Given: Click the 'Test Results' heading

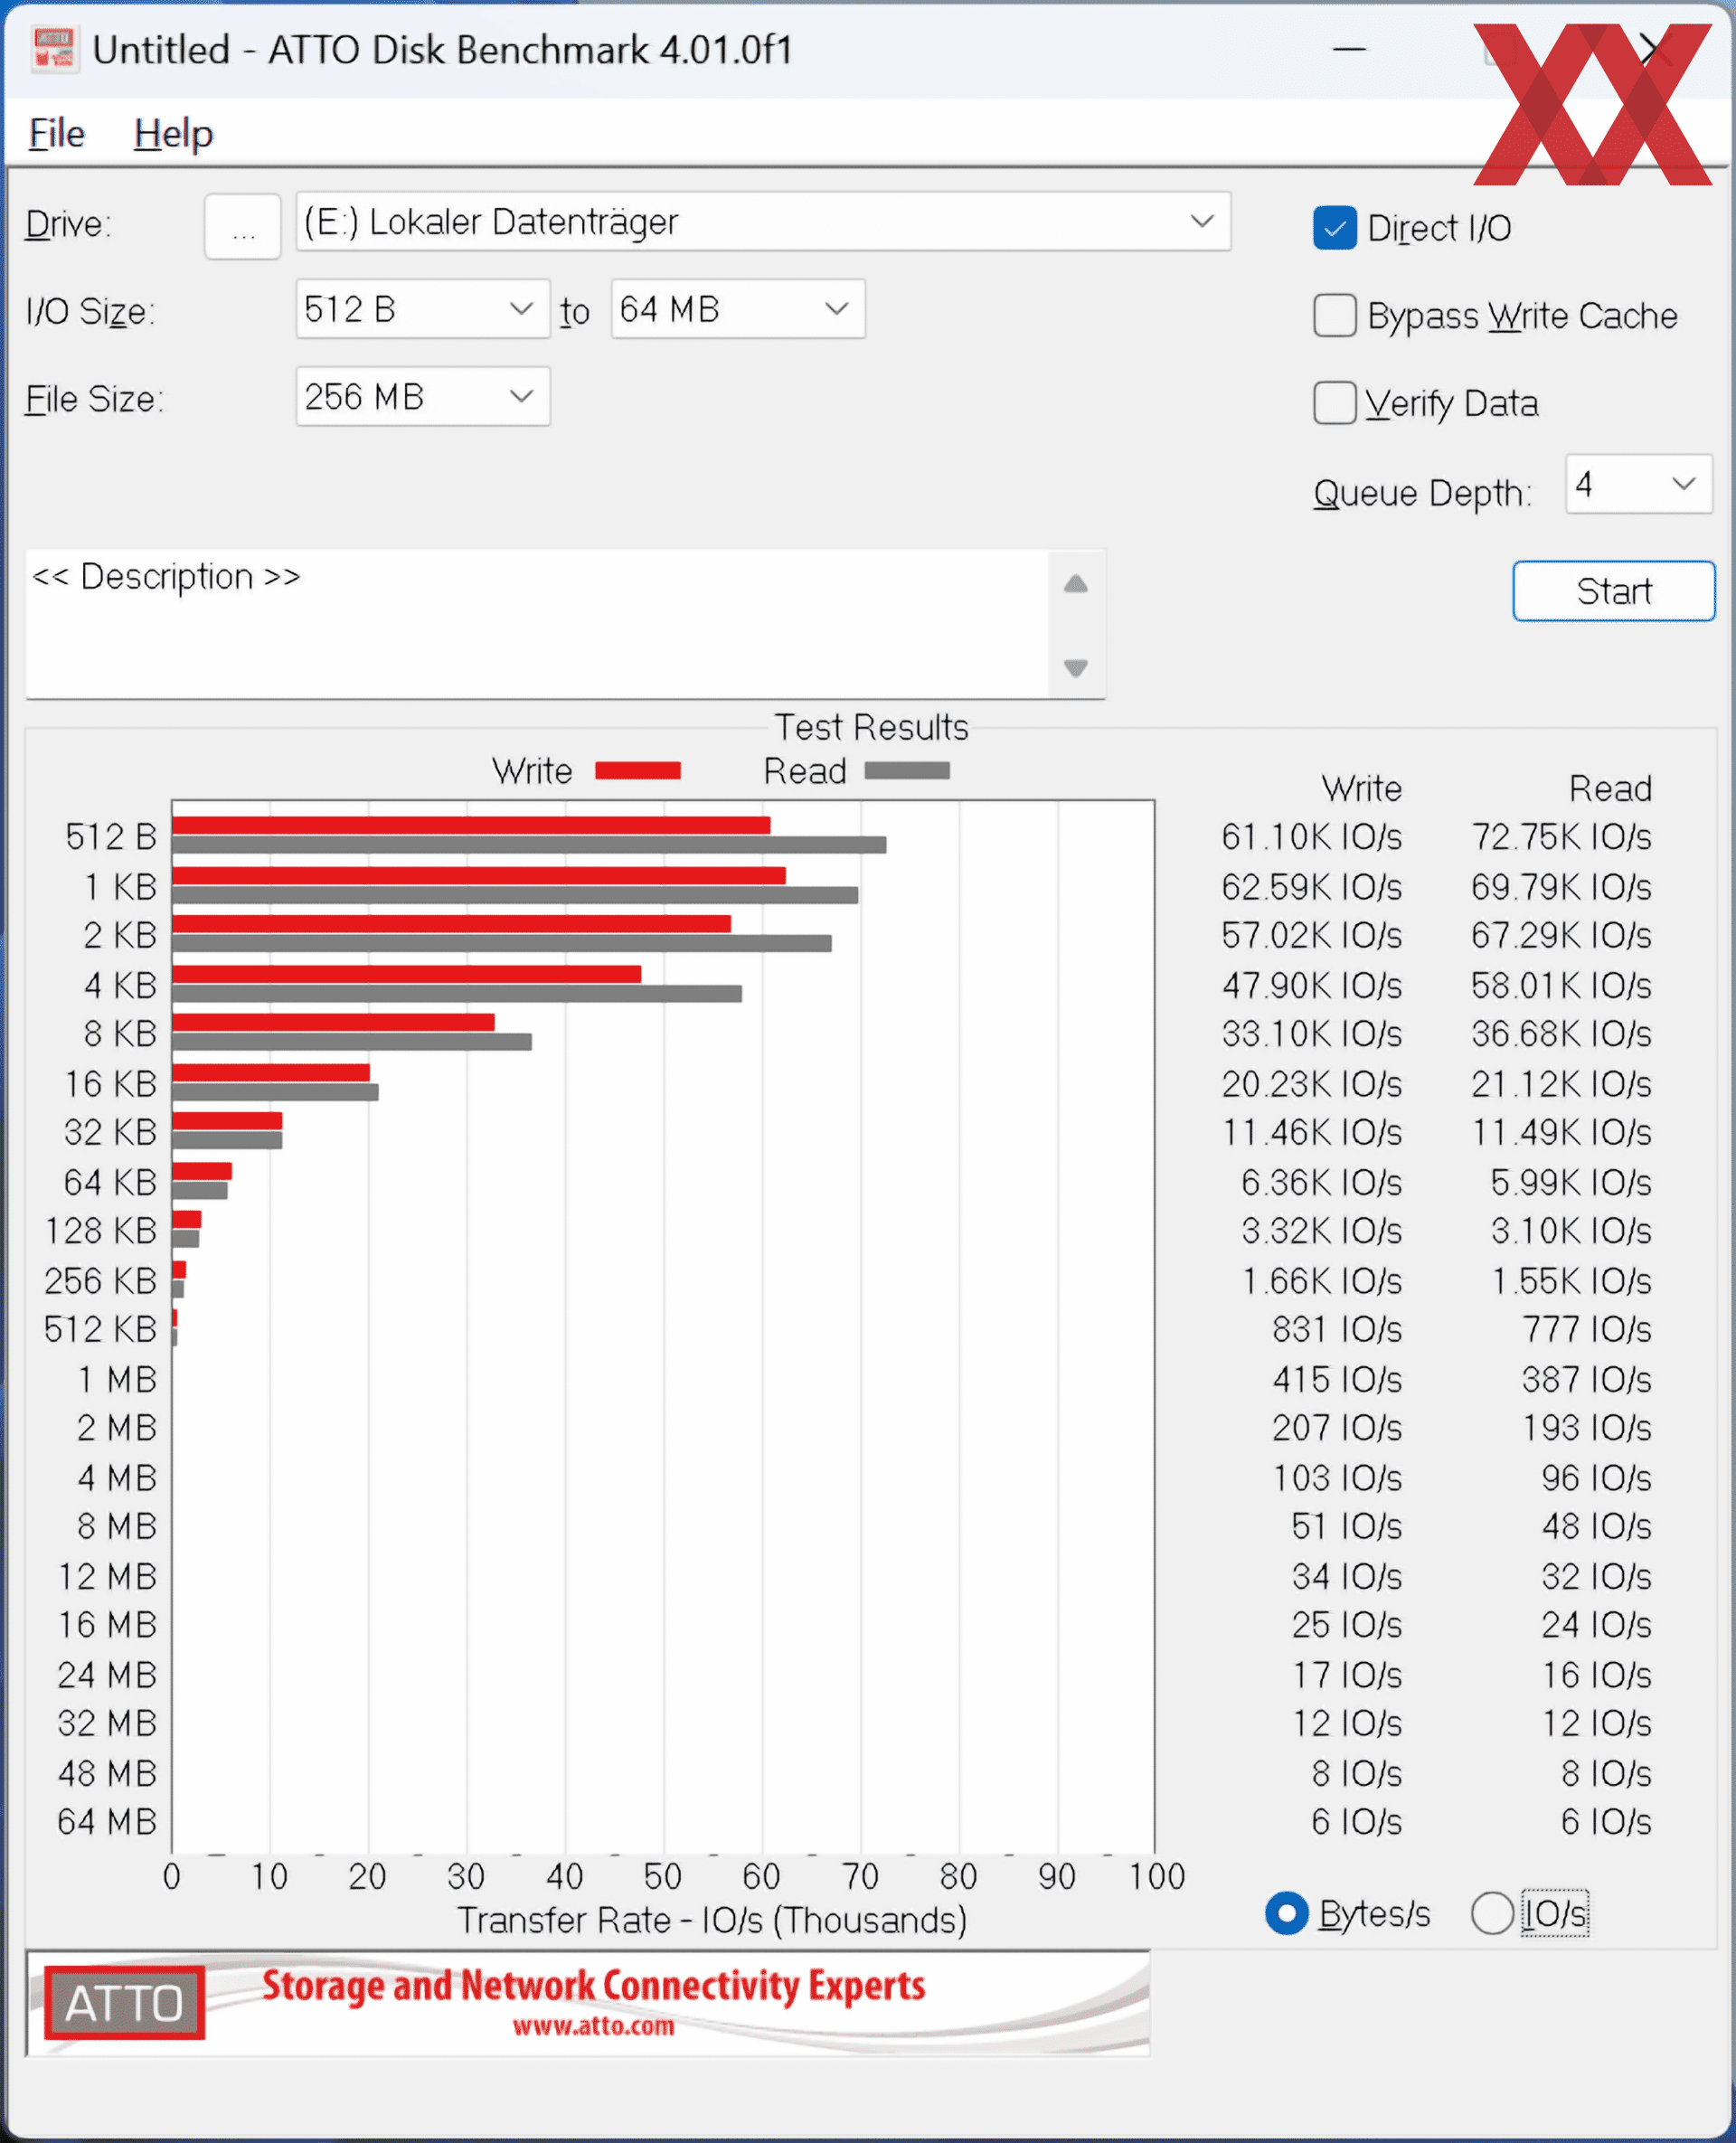Looking at the screenshot, I should tap(872, 727).
